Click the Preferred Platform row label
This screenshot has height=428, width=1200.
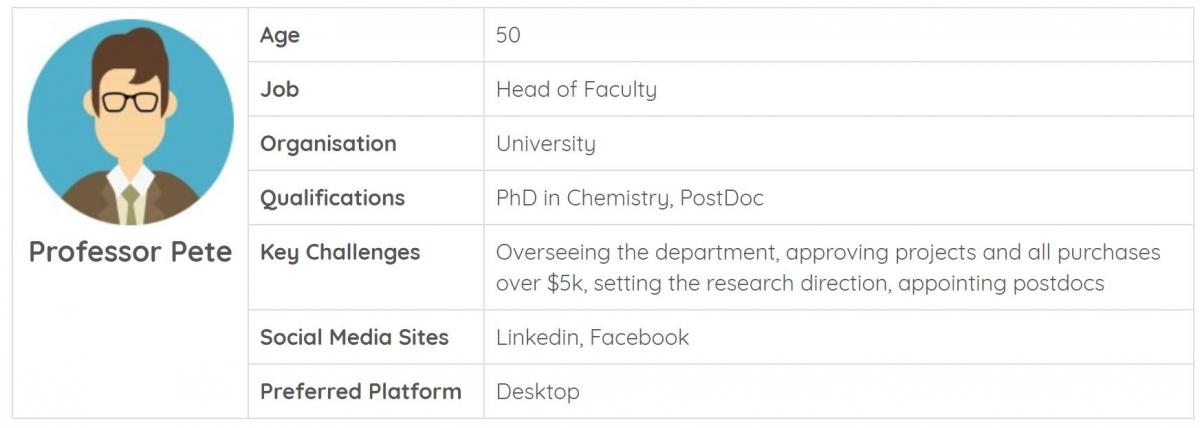click(x=361, y=391)
